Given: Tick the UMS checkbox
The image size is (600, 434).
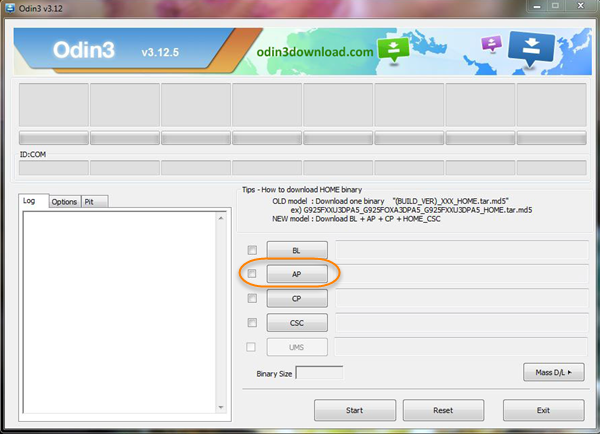Looking at the screenshot, I should (251, 347).
